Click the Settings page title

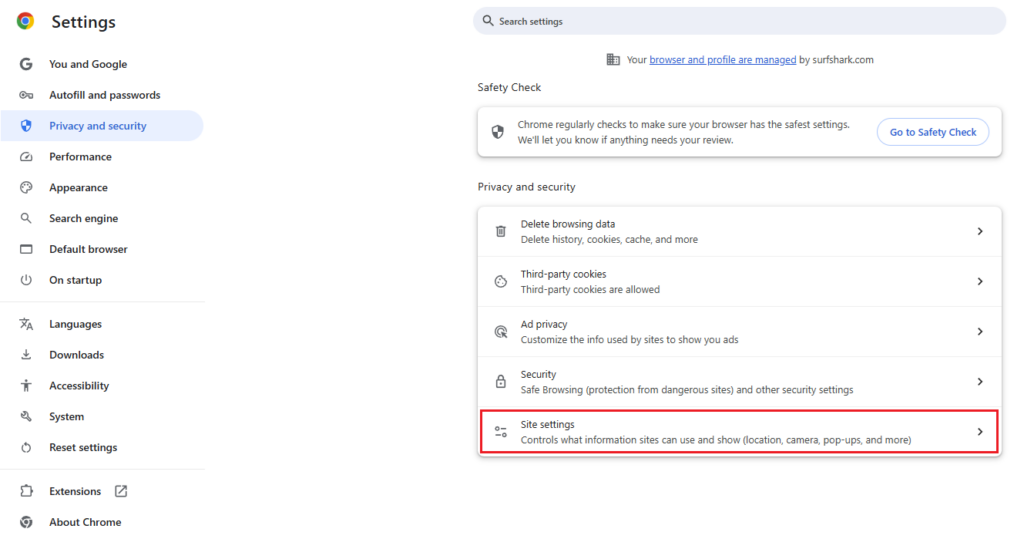(x=84, y=22)
